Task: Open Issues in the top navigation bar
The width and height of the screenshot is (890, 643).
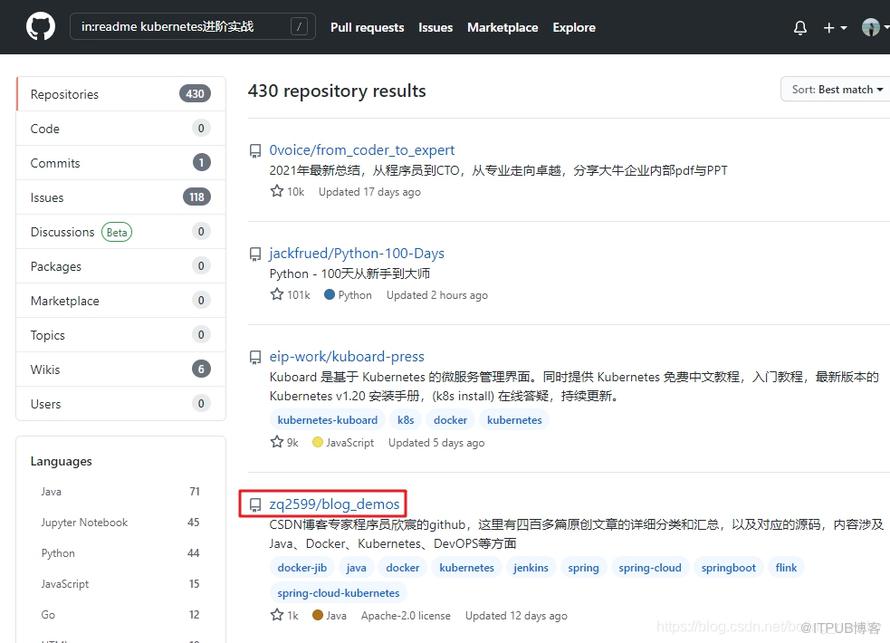Action: tap(435, 27)
